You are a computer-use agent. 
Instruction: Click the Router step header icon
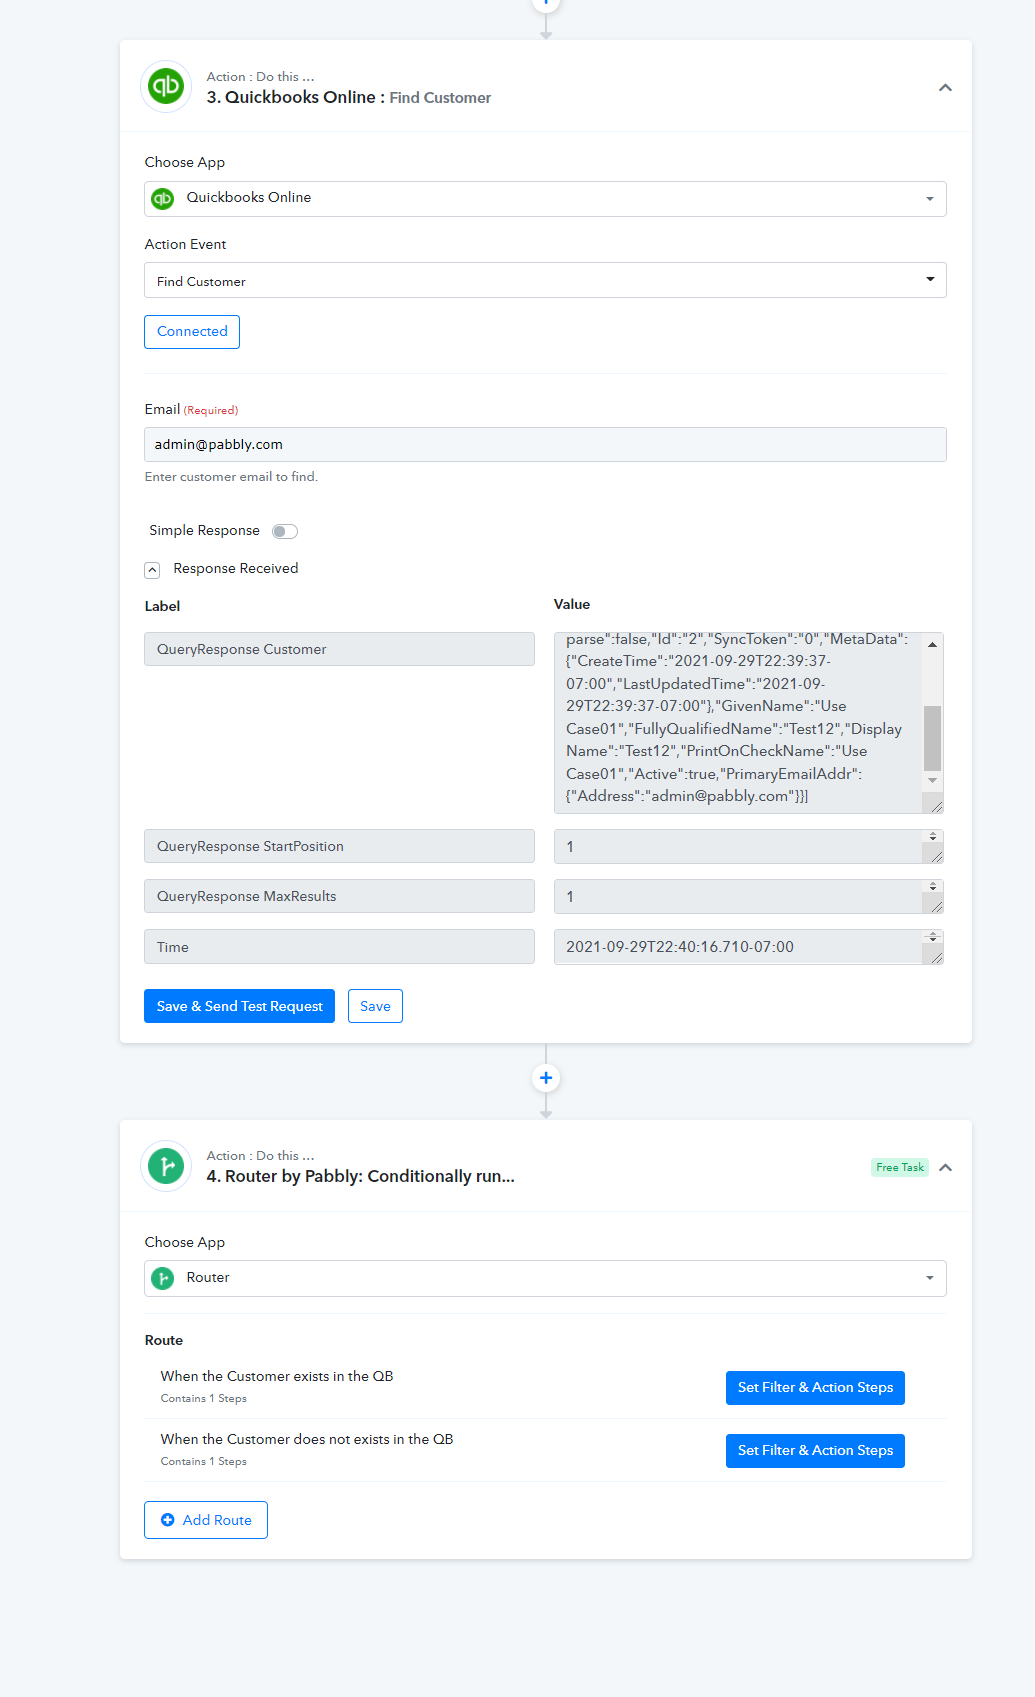[166, 1166]
